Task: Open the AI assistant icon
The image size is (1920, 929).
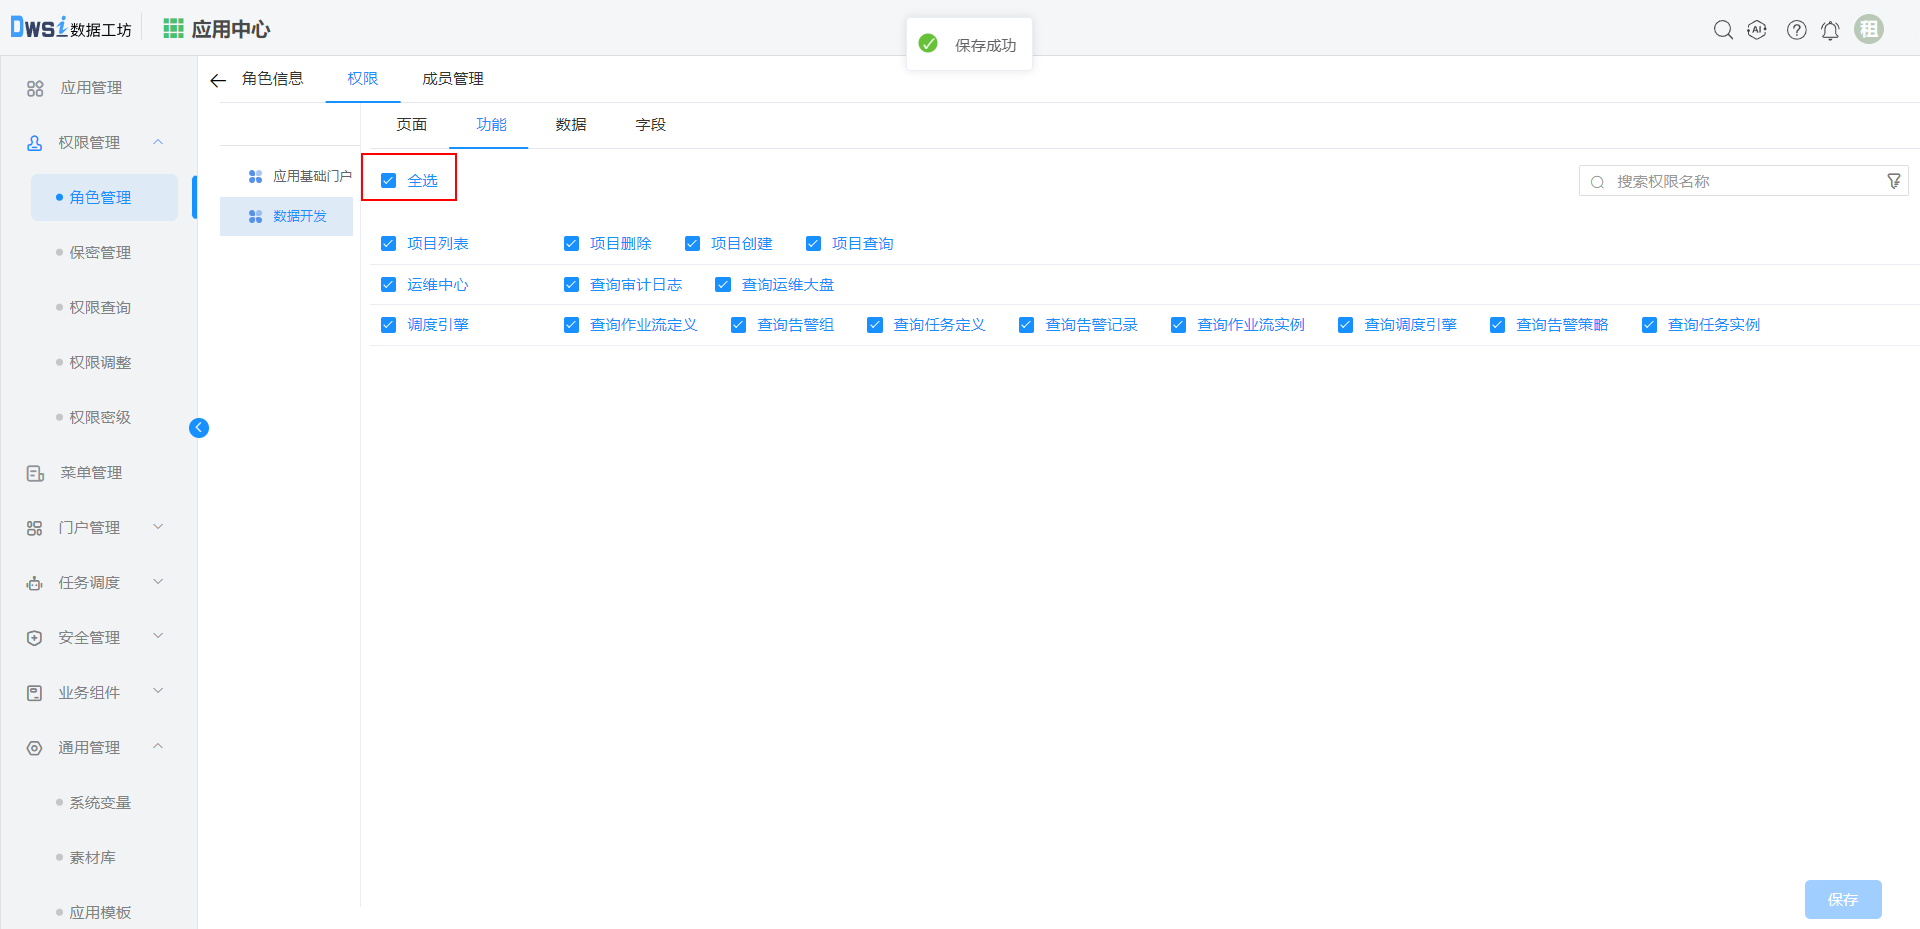Action: (1757, 30)
